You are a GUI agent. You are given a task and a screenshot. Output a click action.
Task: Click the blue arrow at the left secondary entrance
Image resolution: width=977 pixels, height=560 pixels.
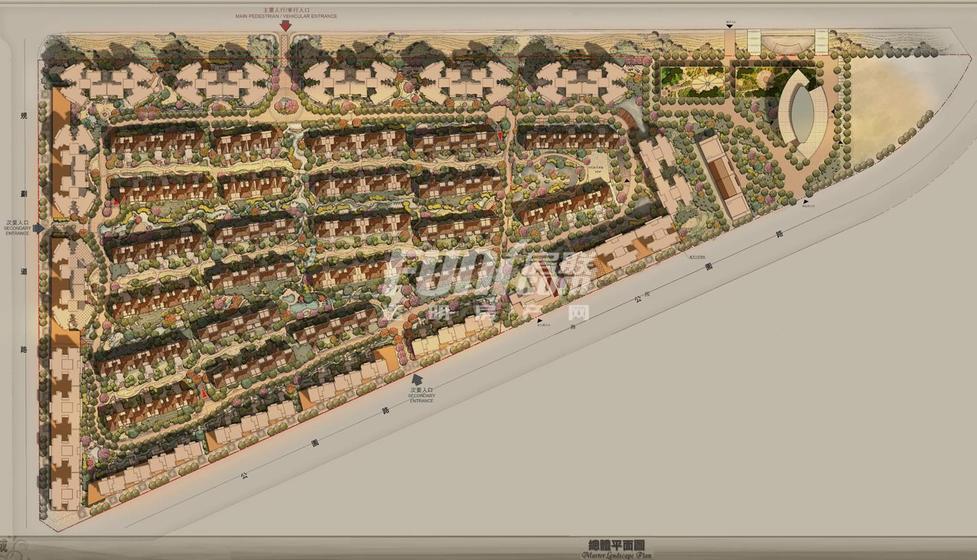39,229
